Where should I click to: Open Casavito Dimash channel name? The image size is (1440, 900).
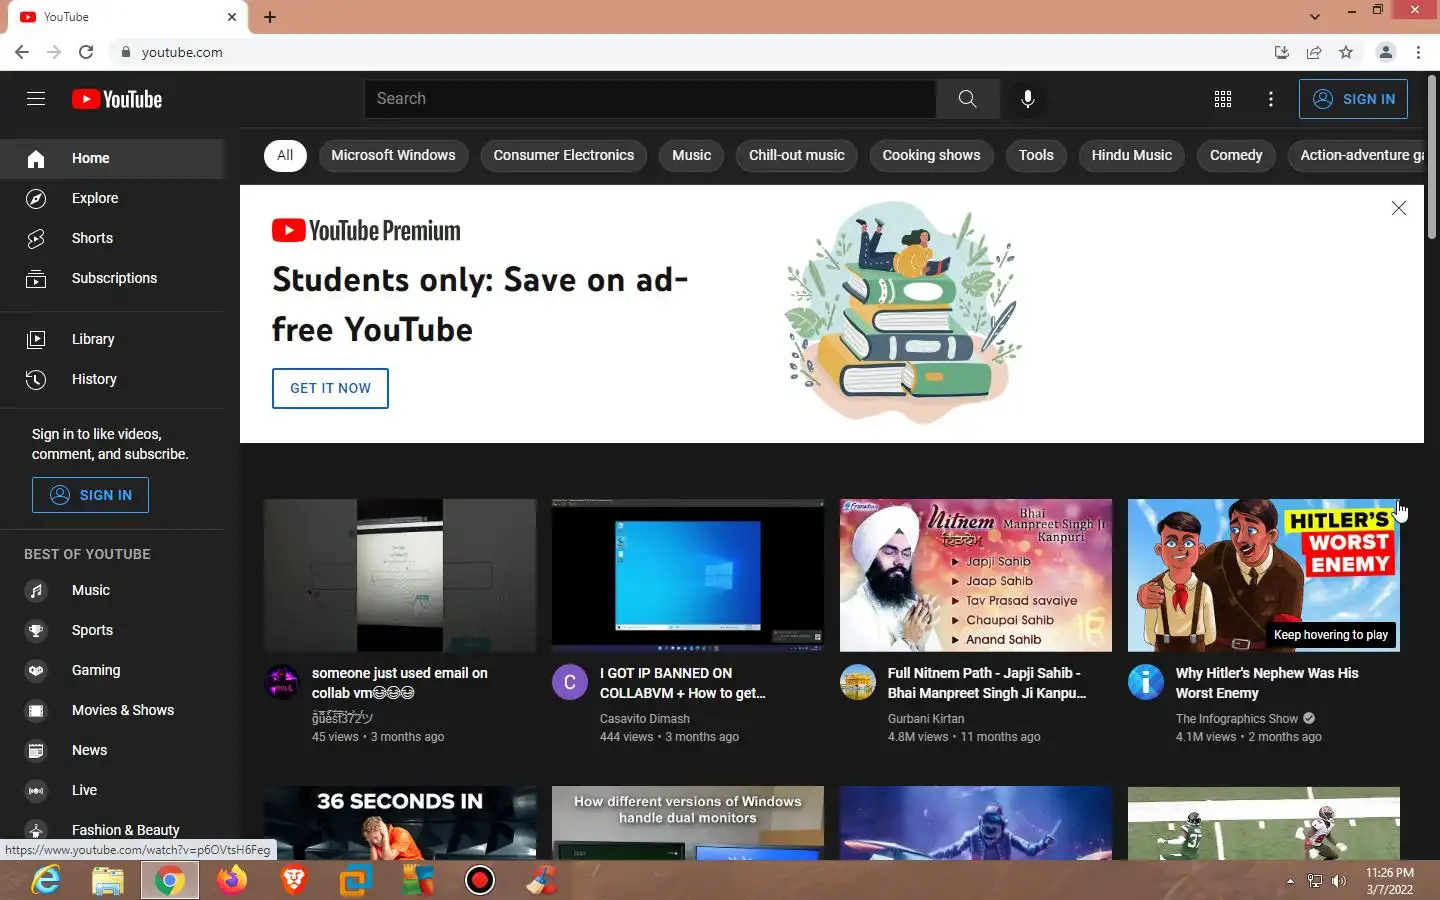pos(645,719)
